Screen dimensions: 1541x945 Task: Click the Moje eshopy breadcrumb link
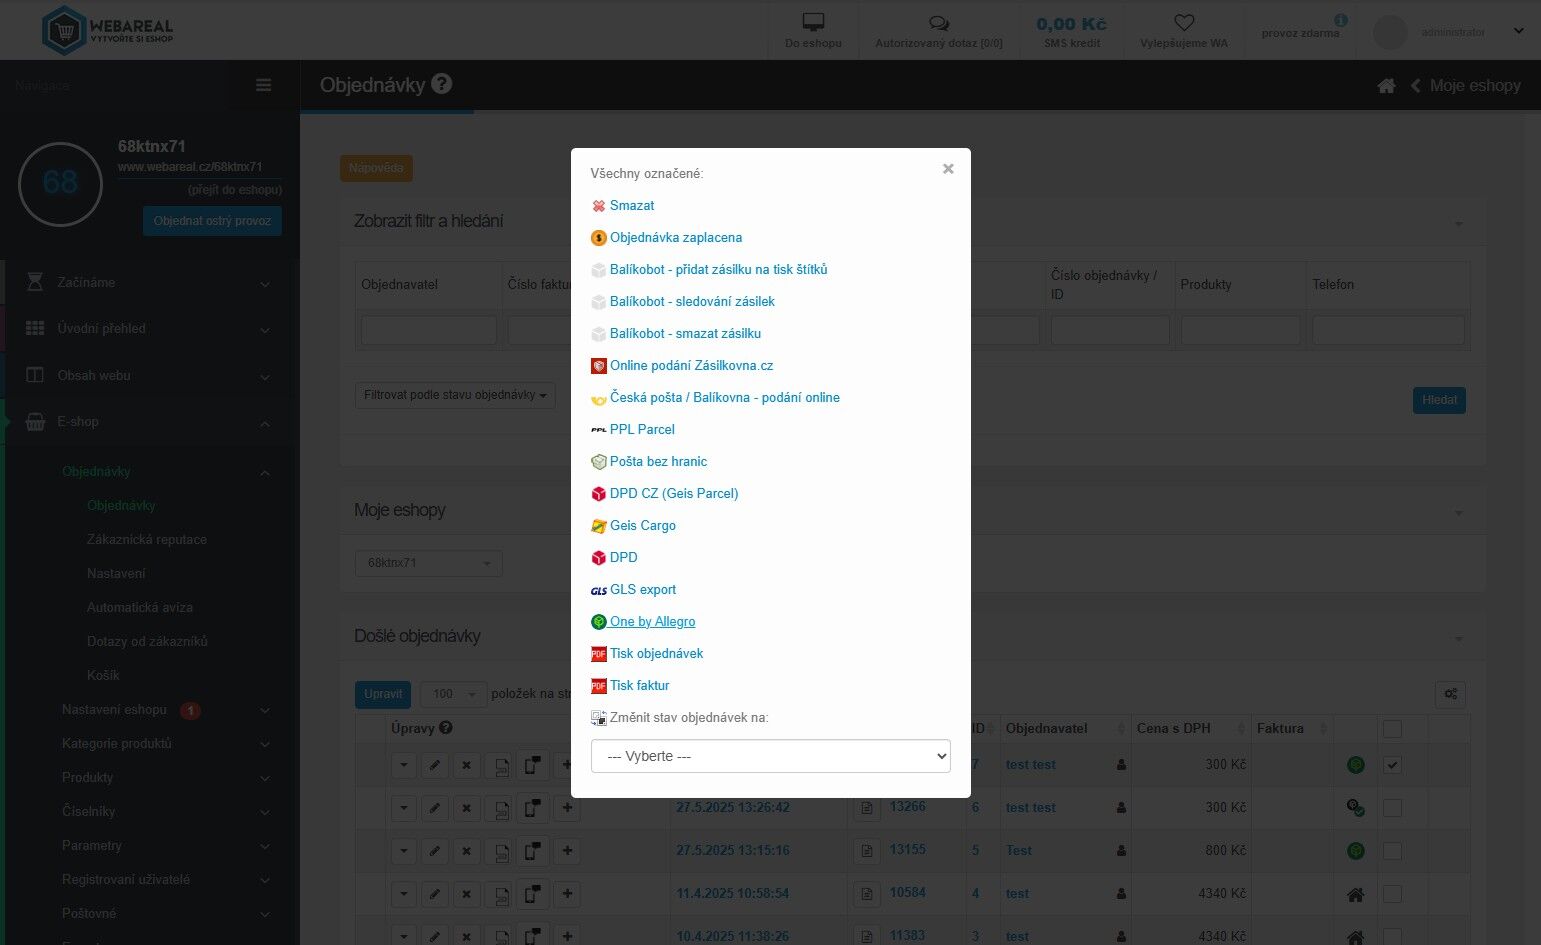(x=1475, y=86)
